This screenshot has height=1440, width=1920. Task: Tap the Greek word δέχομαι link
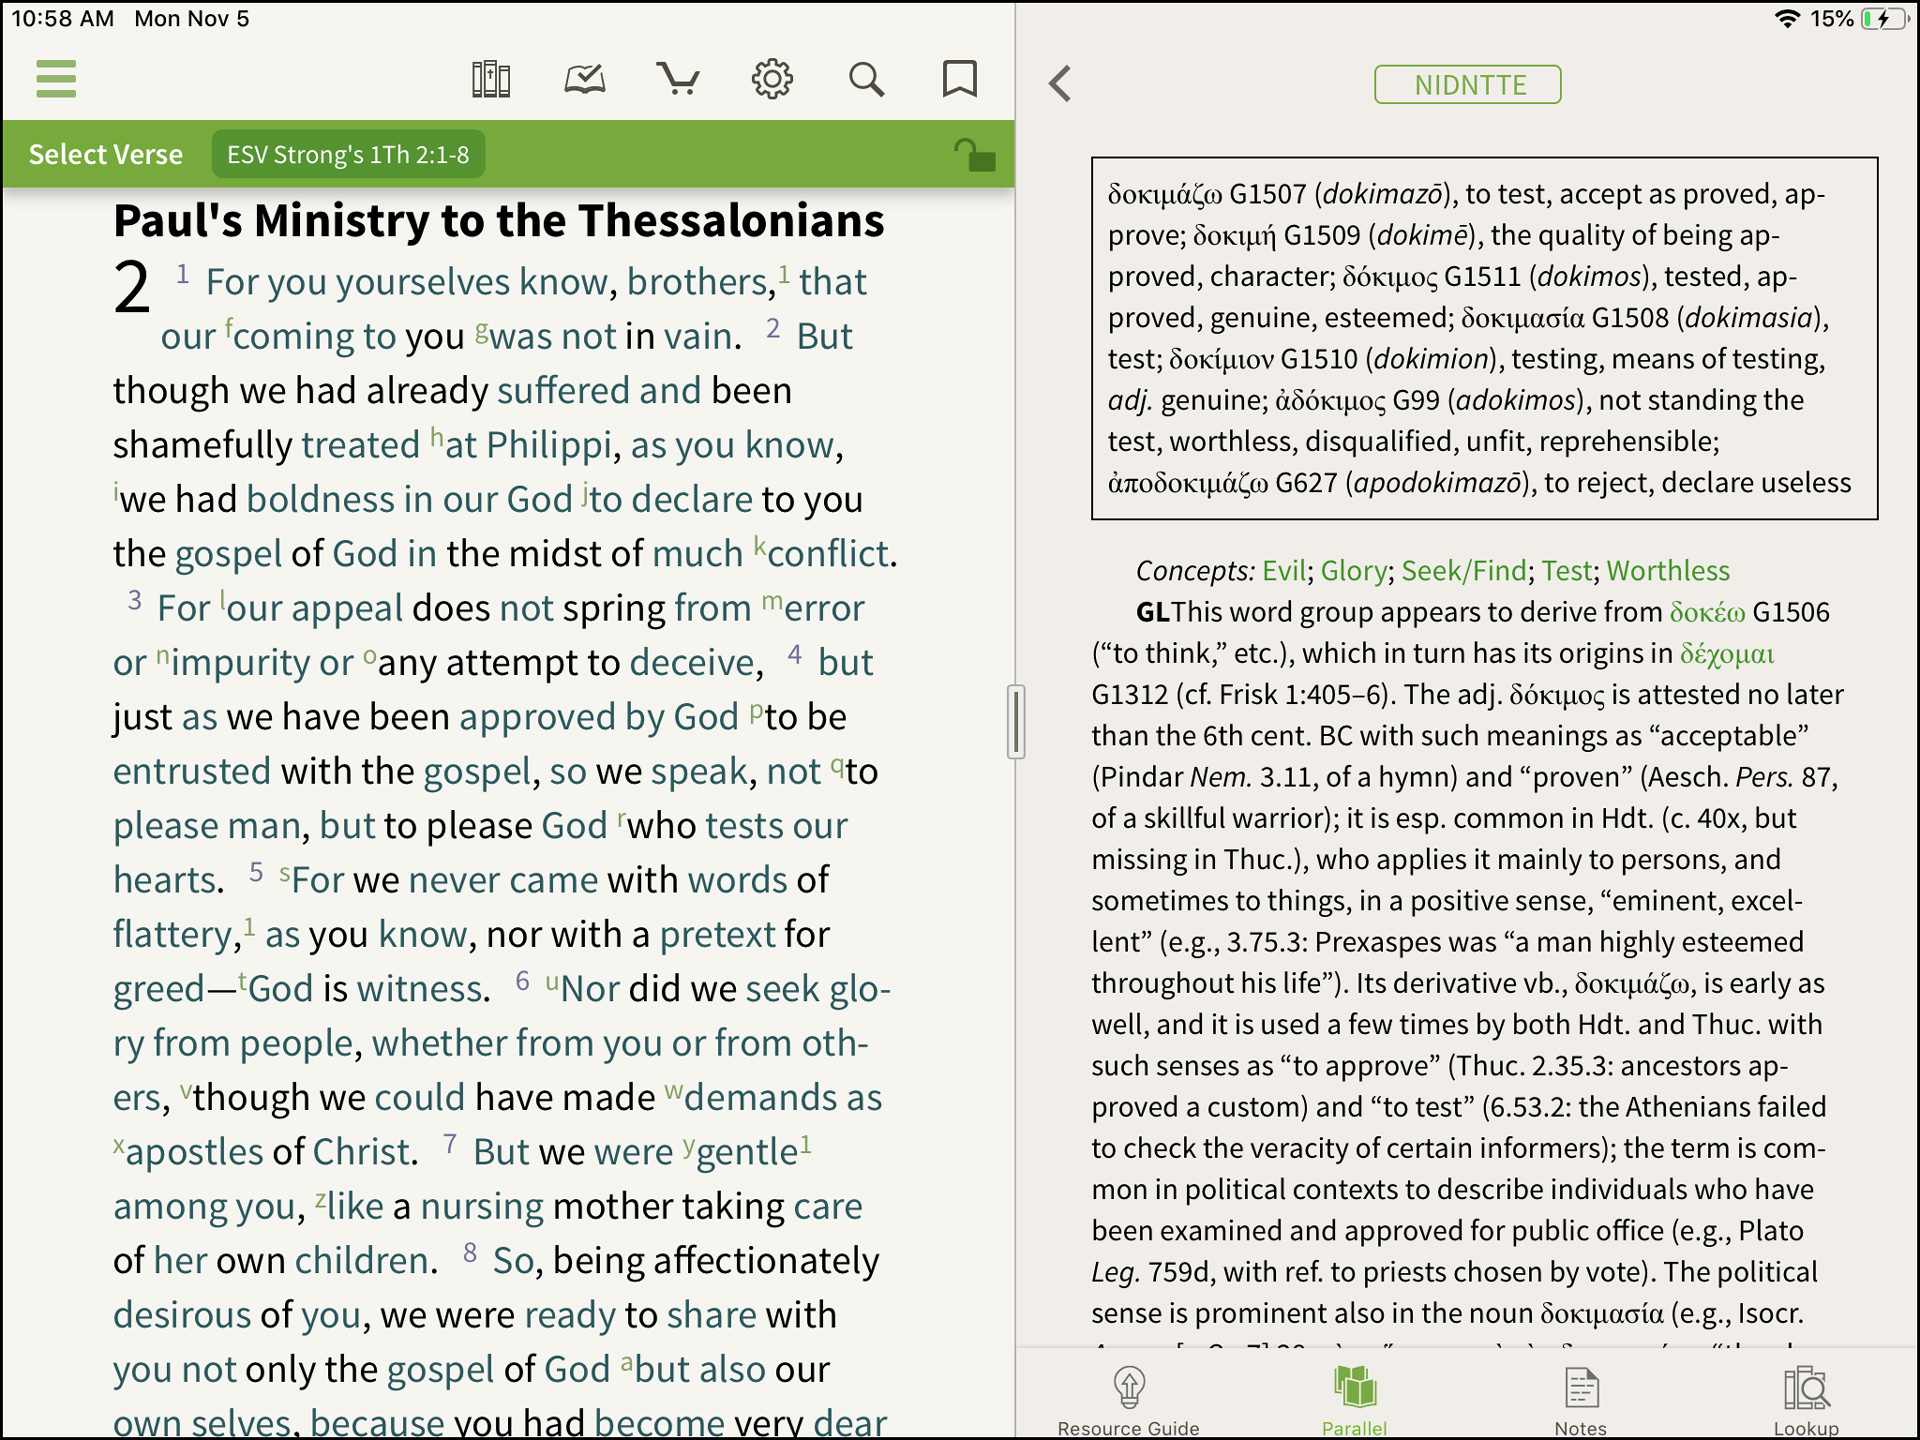[1727, 654]
